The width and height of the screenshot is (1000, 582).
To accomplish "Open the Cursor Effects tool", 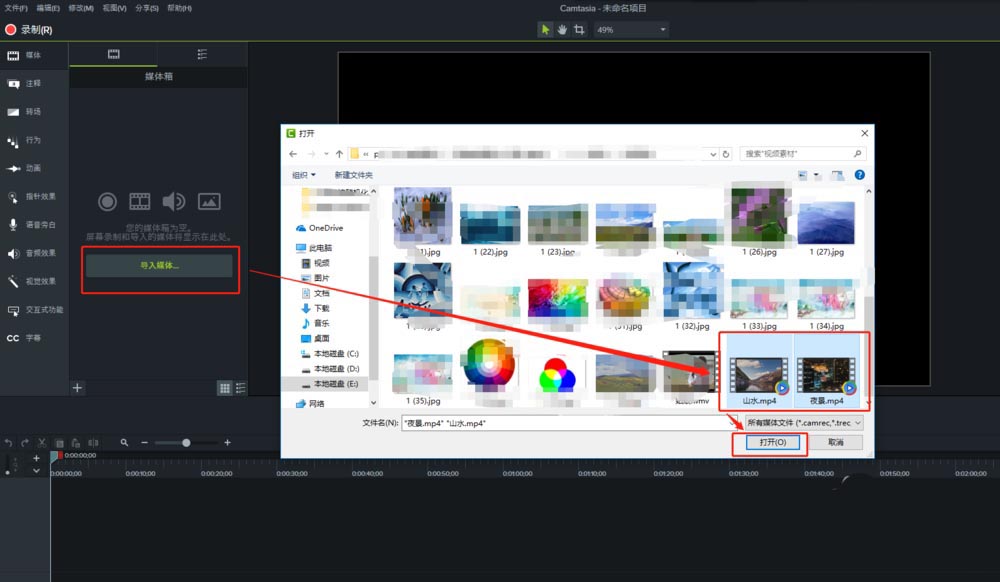I will click(31, 196).
